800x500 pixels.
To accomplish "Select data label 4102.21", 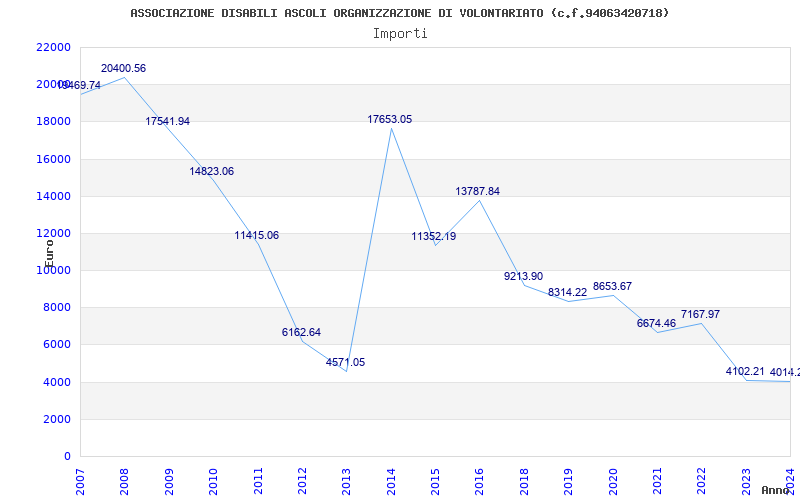I will coord(745,371).
